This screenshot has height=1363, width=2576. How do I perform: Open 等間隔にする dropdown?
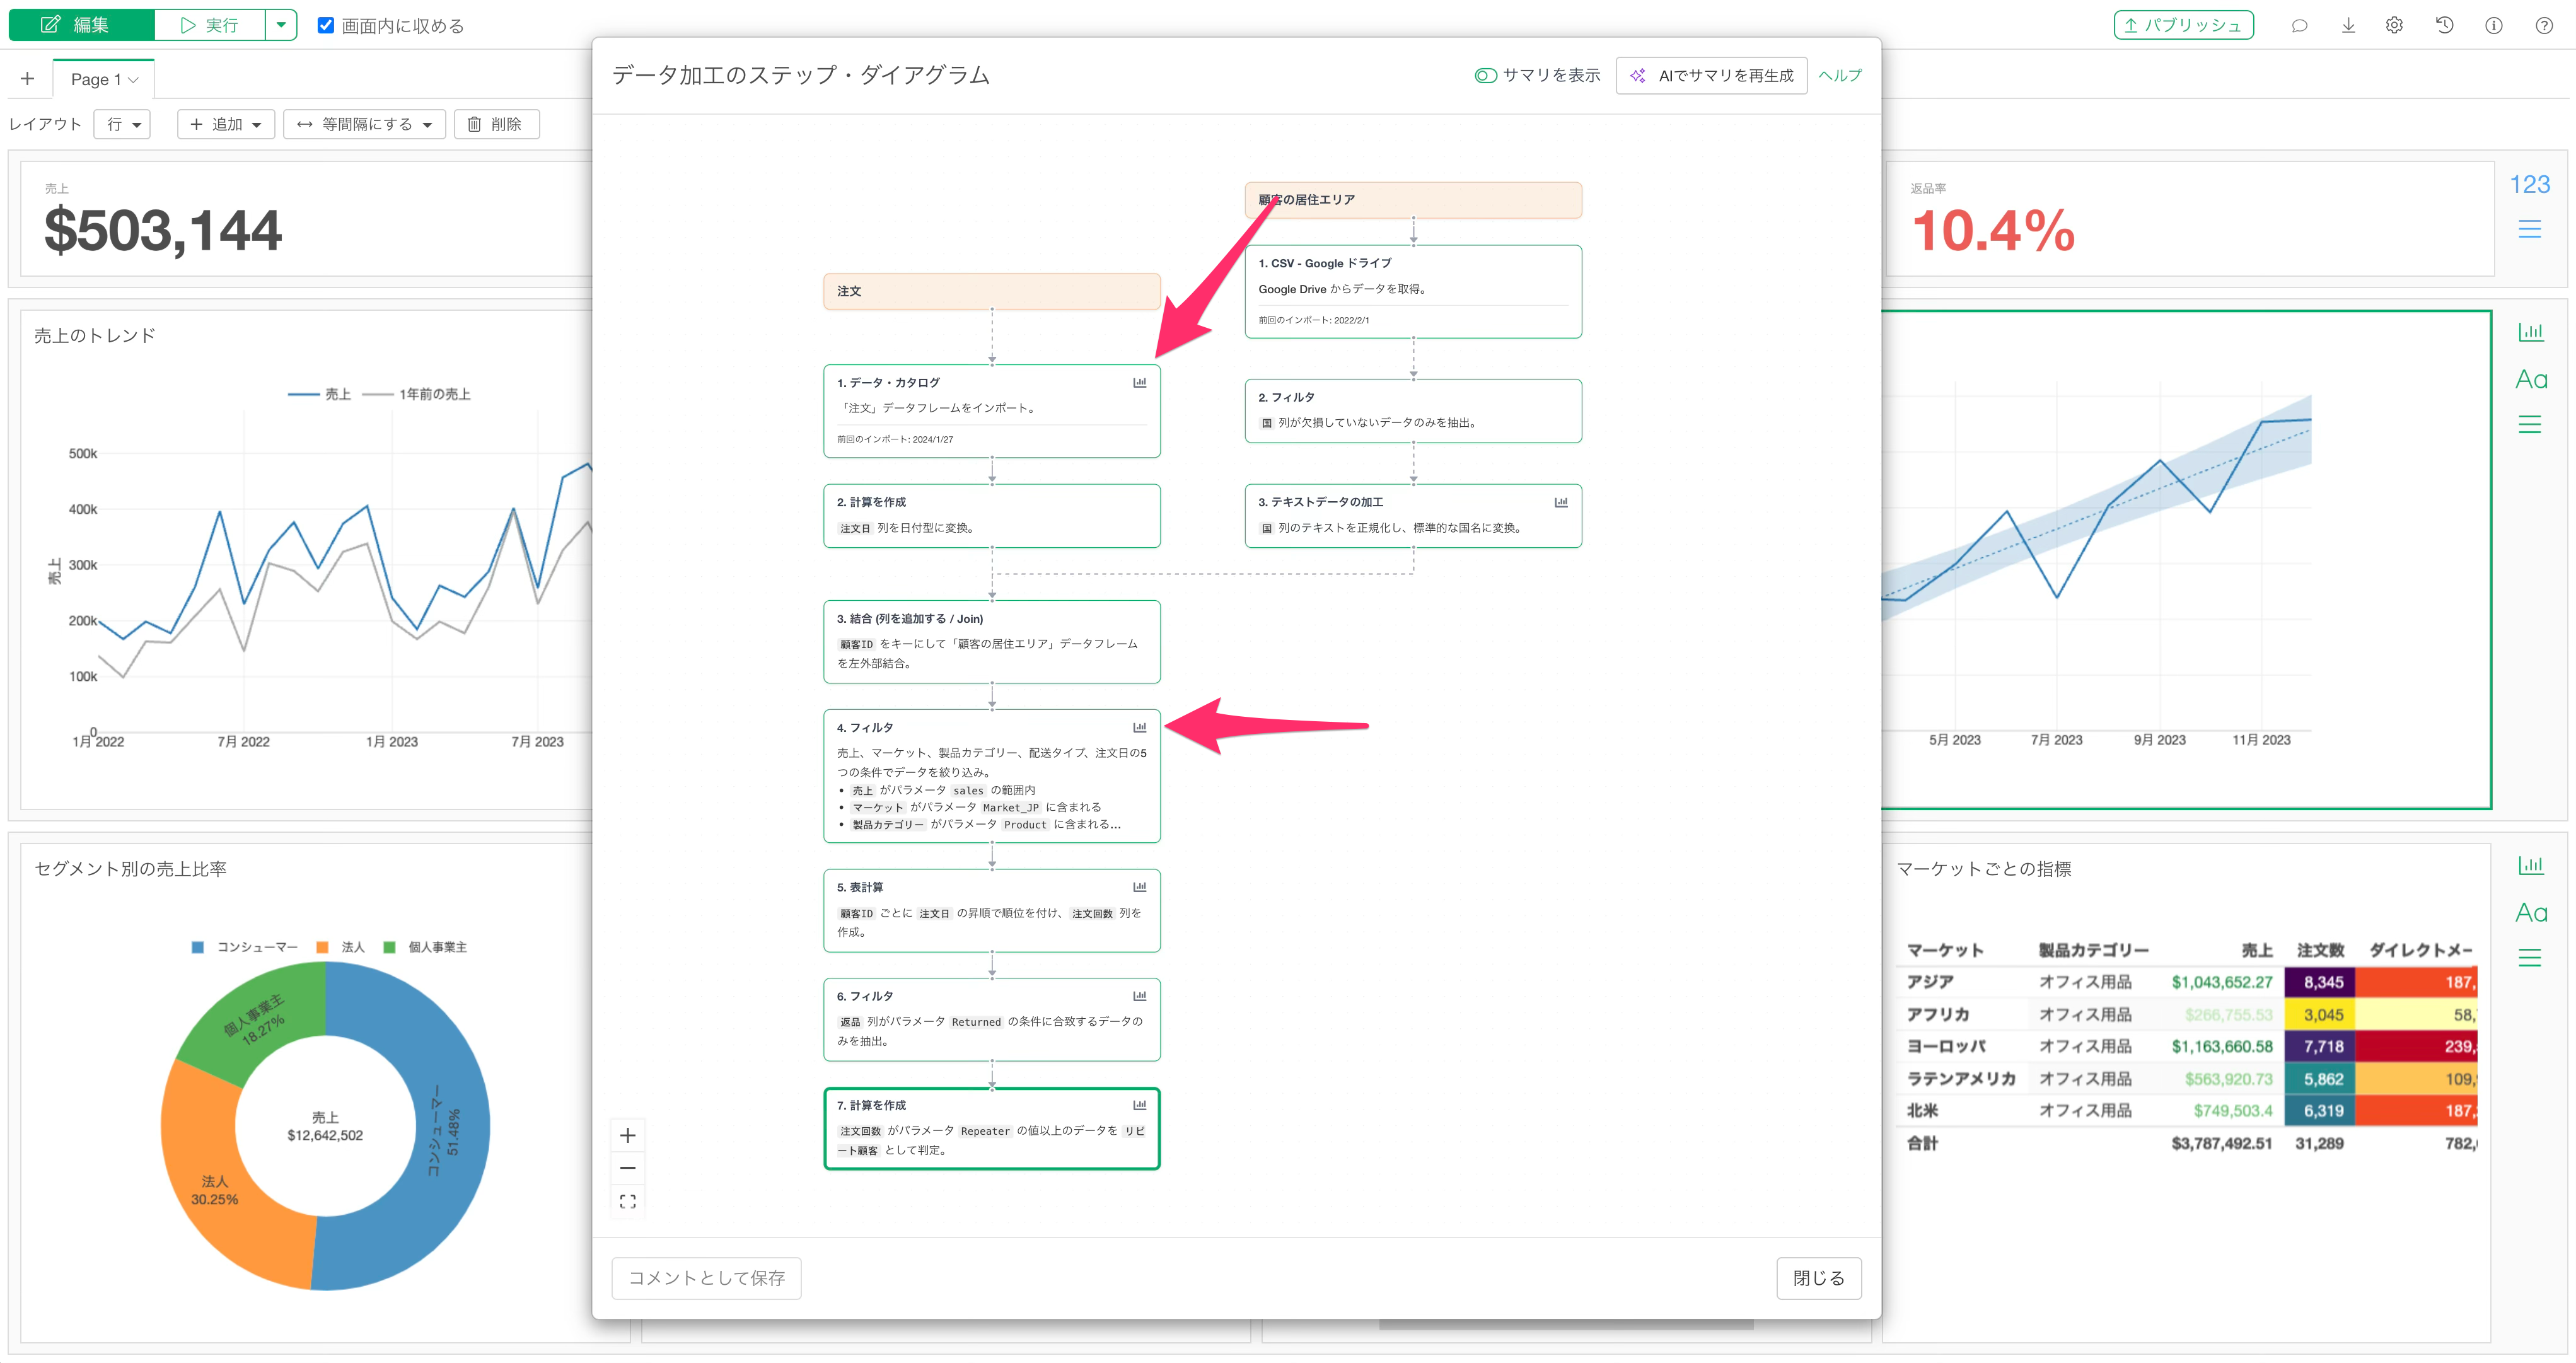coord(365,124)
